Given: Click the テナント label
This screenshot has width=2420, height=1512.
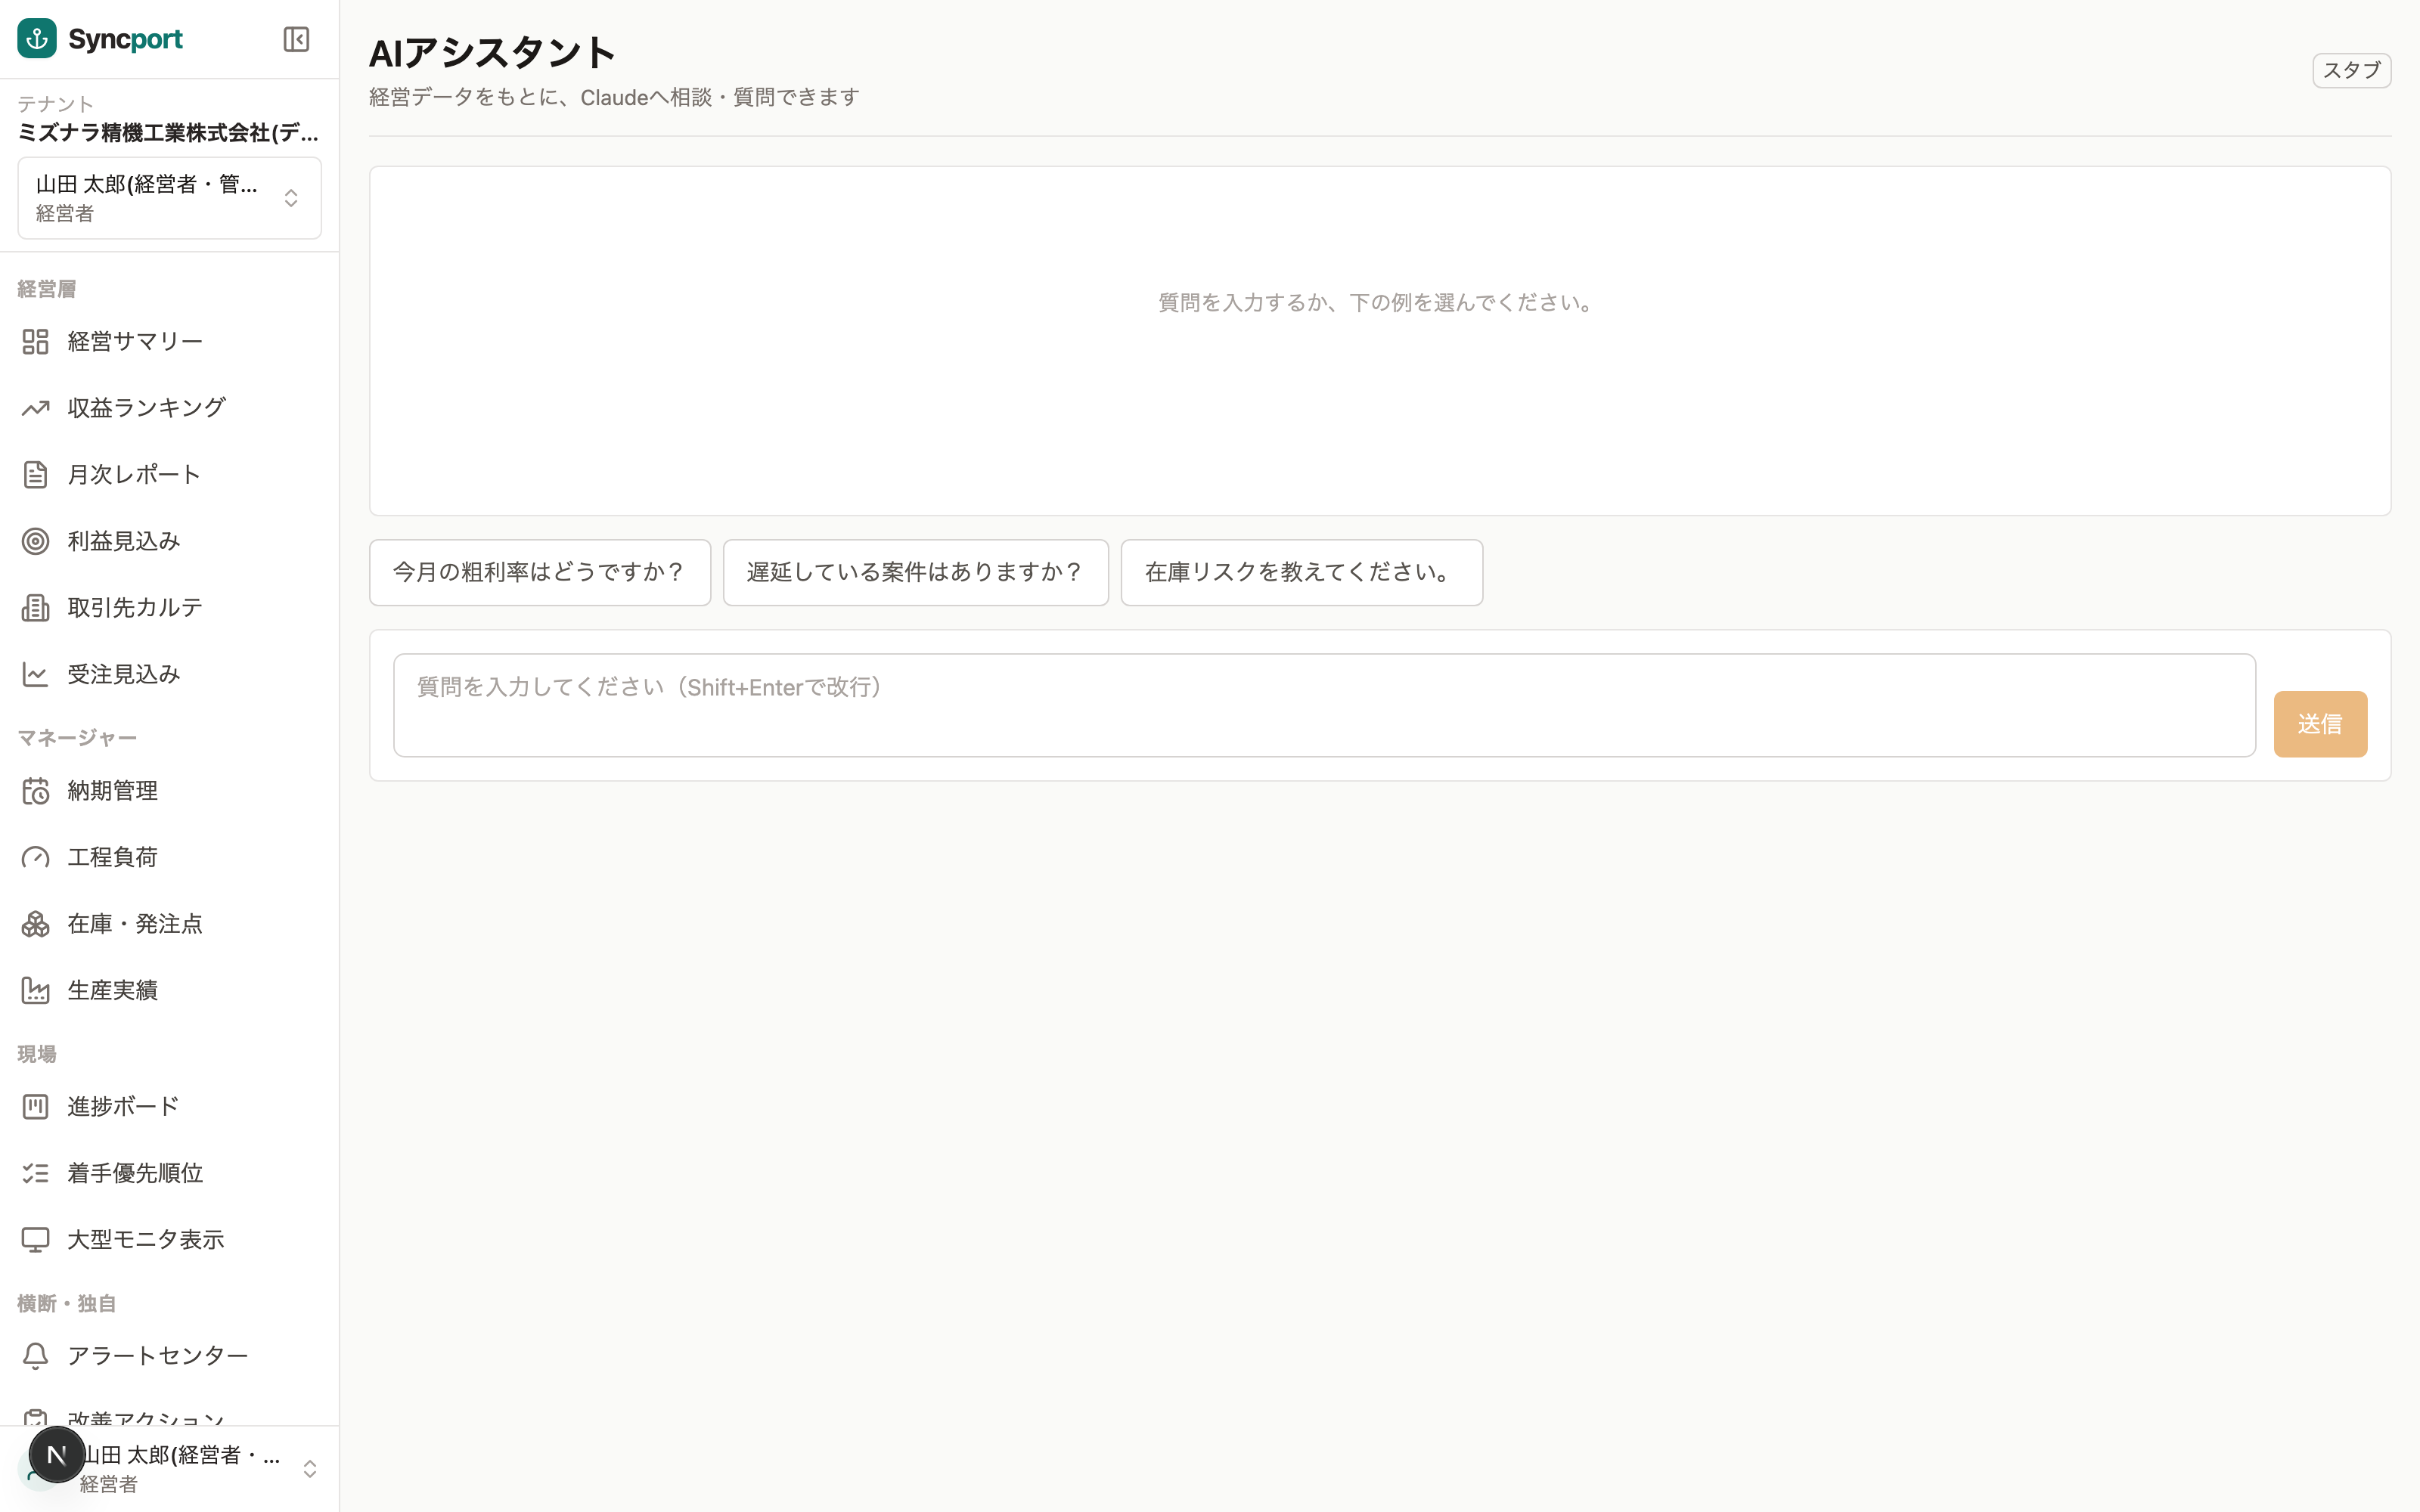Looking at the screenshot, I should tap(55, 104).
